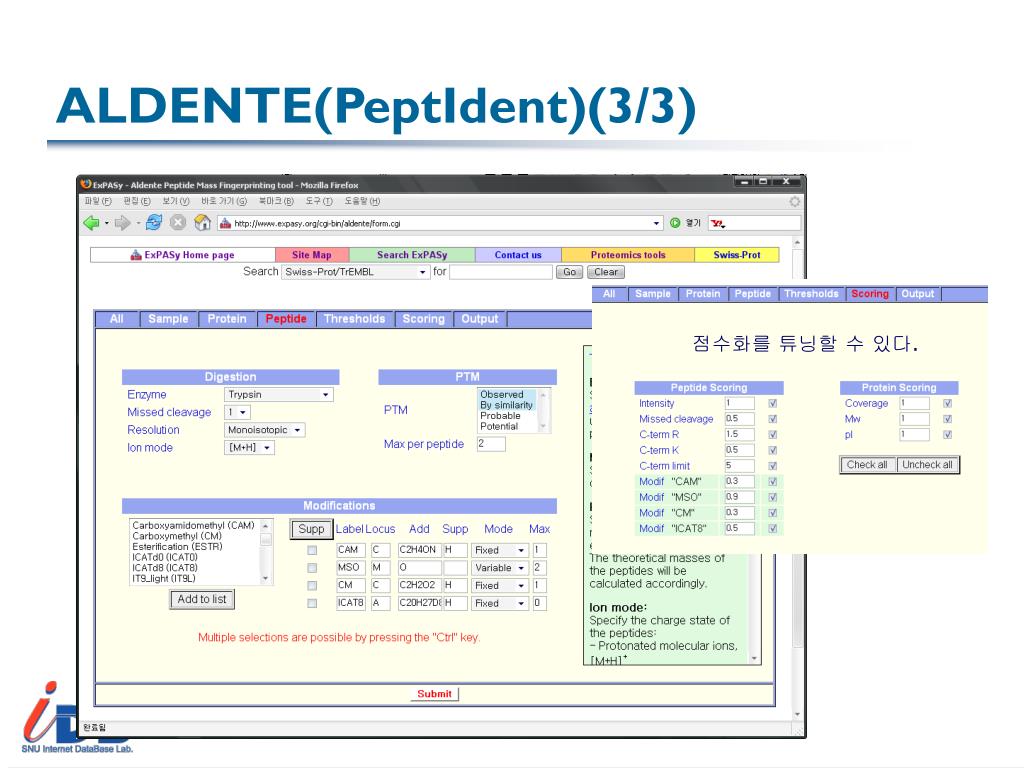Click the Max per peptide field
The height and width of the screenshot is (768, 1024).
(x=491, y=443)
